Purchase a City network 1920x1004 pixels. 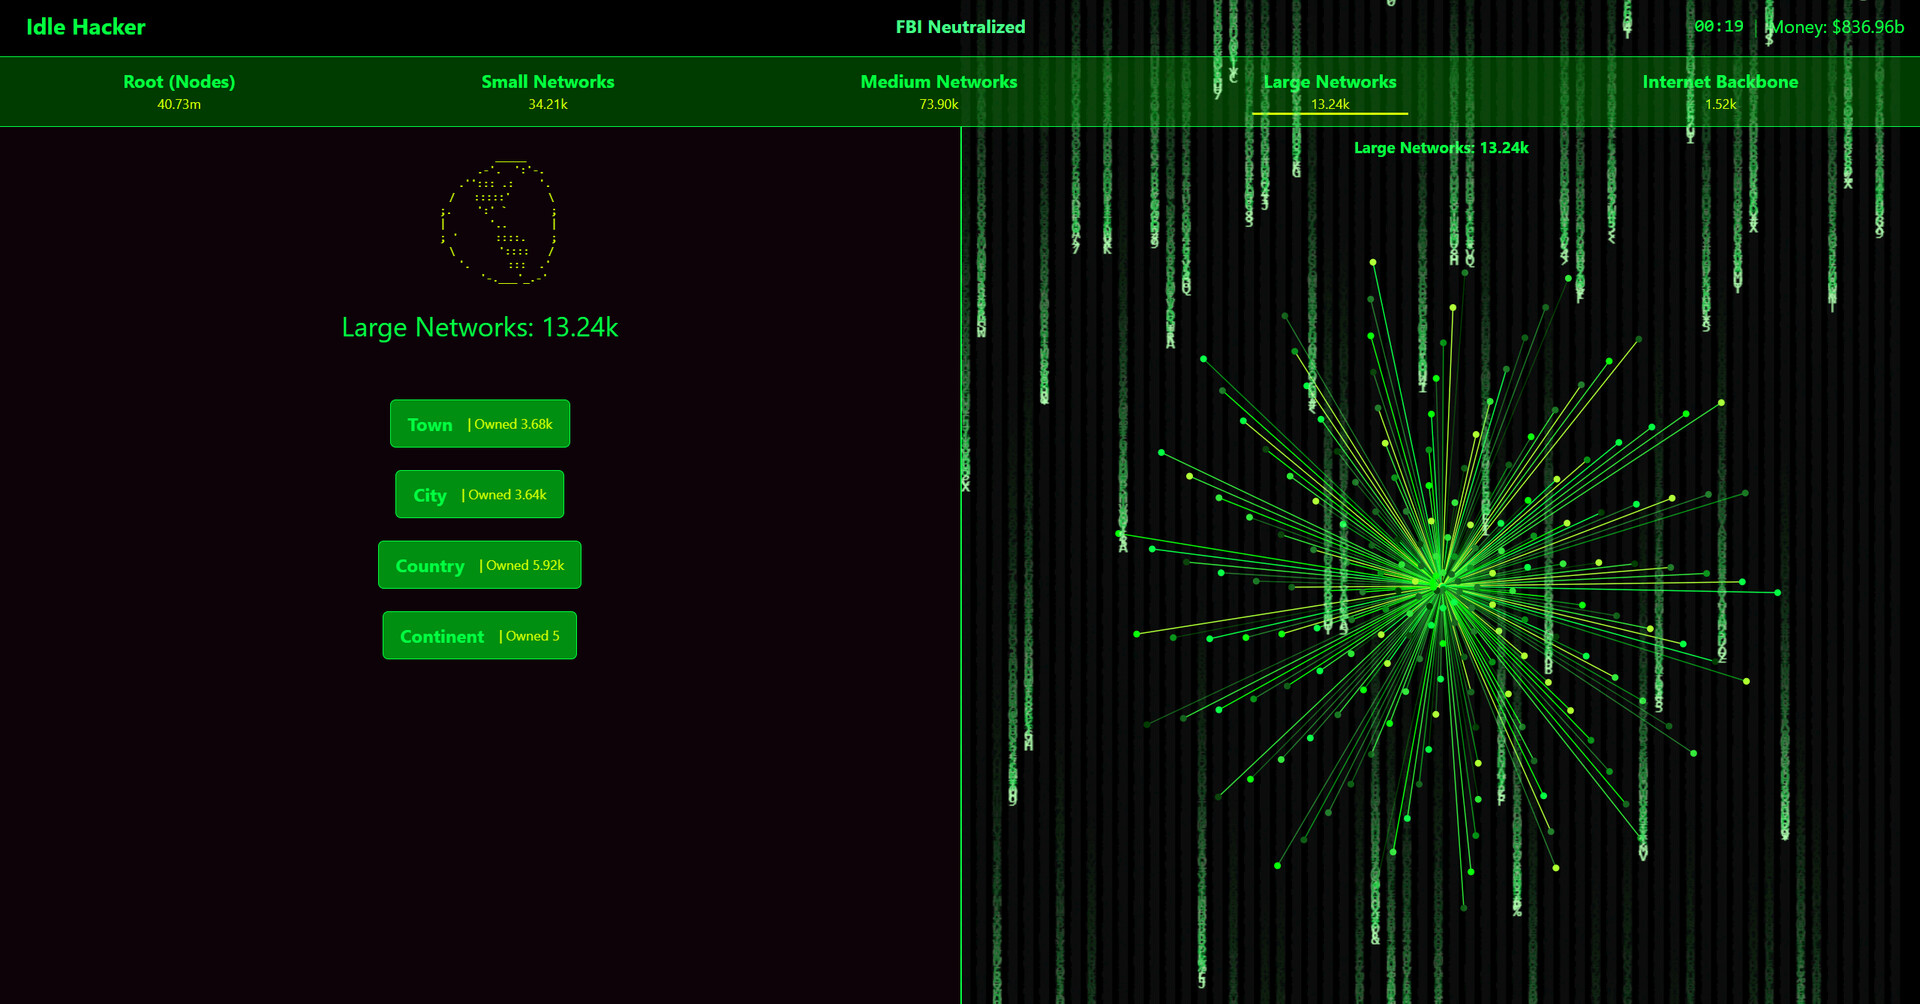479,495
